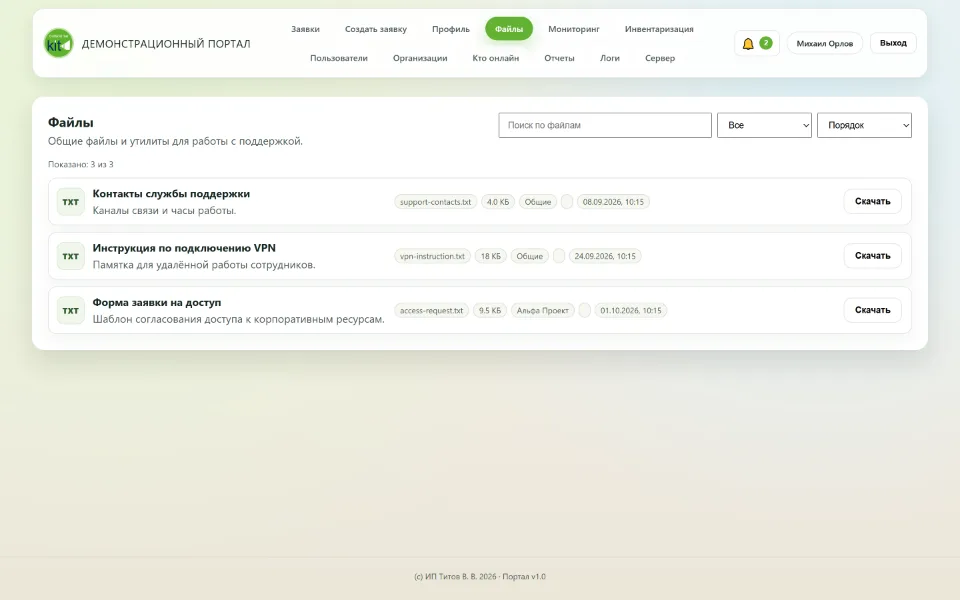This screenshot has width=960, height=600.
Task: Open the Все filter dropdown
Action: [x=764, y=125]
